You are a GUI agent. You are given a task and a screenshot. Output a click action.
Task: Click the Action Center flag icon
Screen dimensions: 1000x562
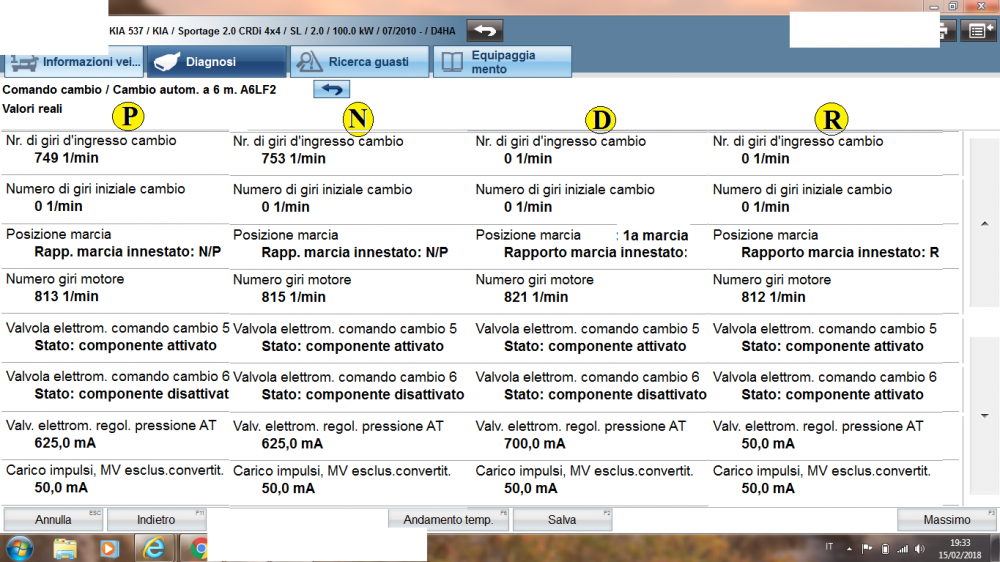pos(867,549)
